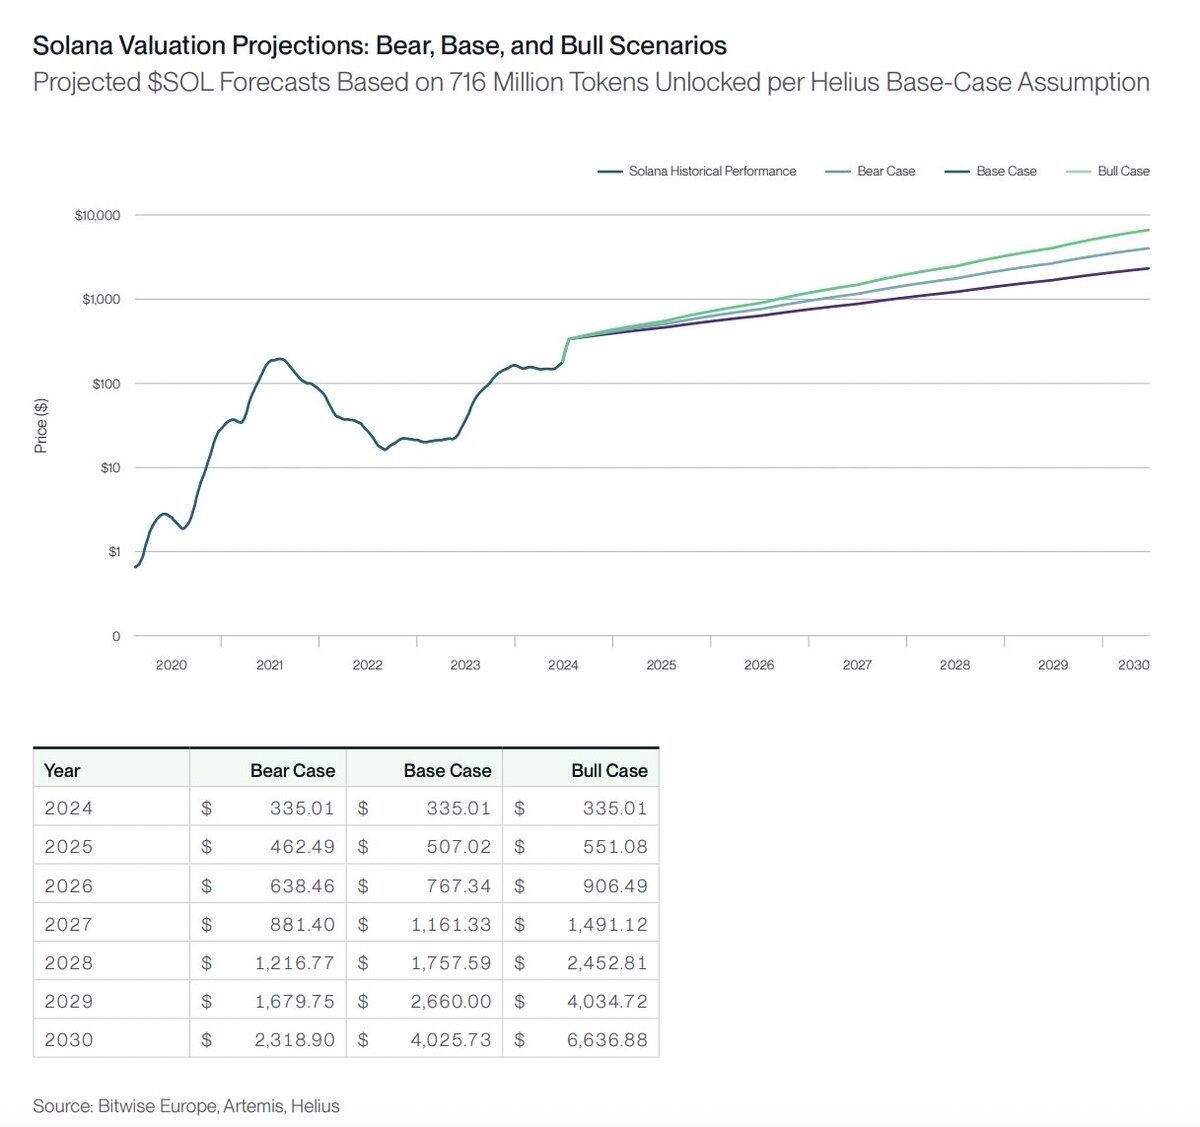1200x1127 pixels.
Task: Click the 2030 label on the x-axis
Action: click(1133, 665)
